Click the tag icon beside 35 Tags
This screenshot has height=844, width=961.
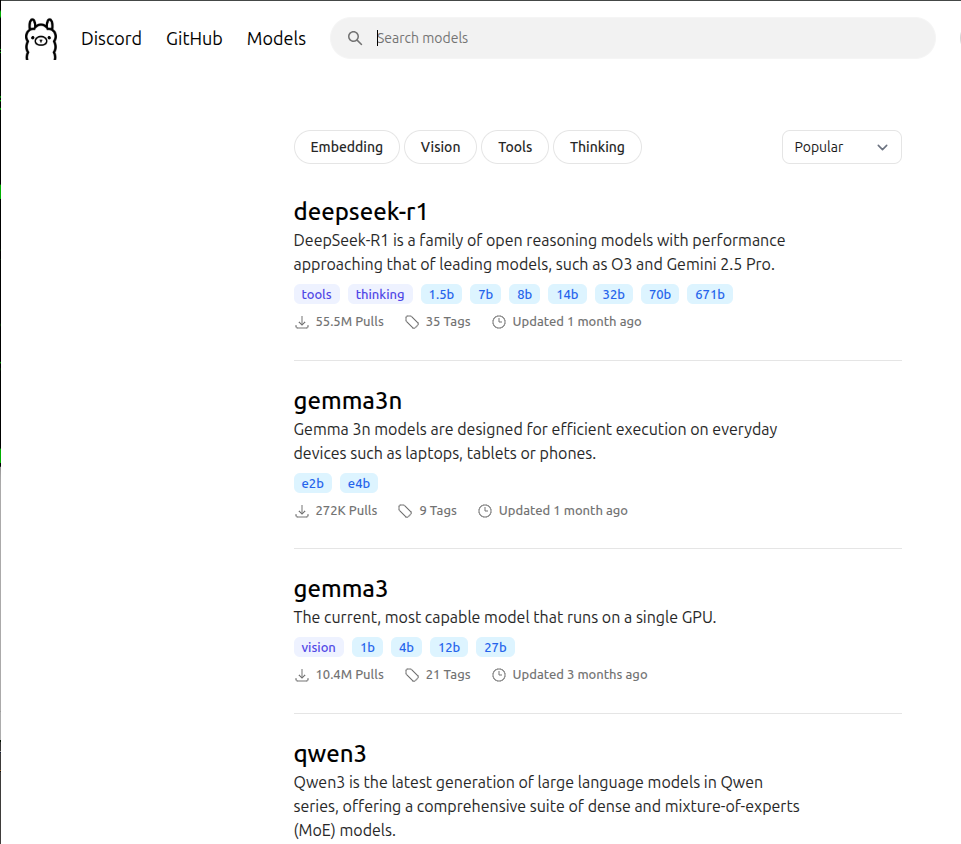click(412, 322)
